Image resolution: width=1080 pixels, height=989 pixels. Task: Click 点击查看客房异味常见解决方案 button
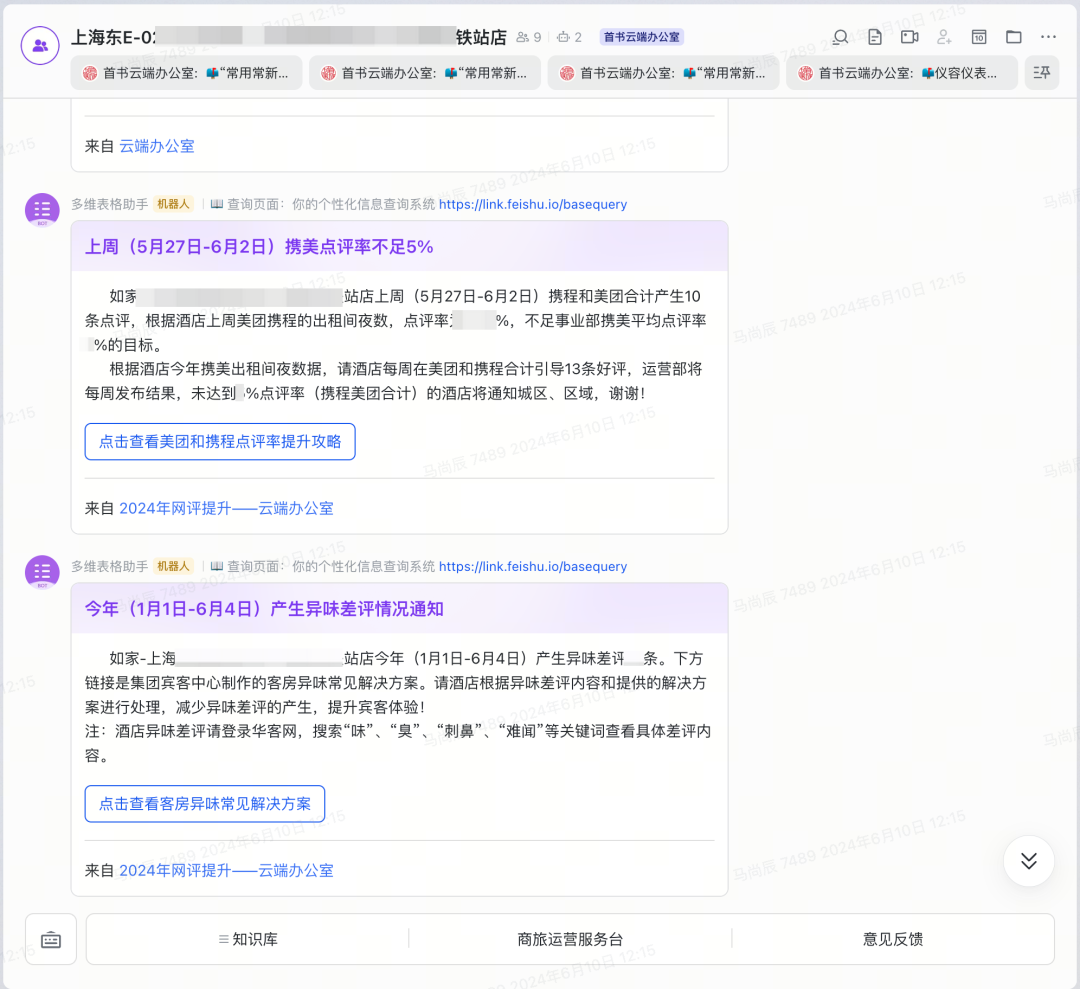point(205,803)
